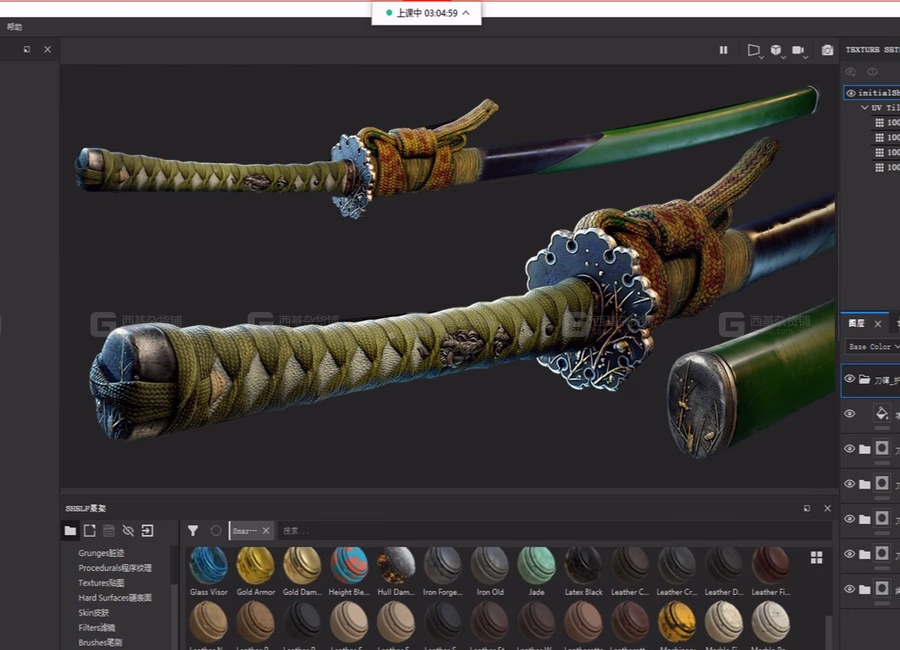Image resolution: width=900 pixels, height=650 pixels.
Task: Click the 3D cube display mode icon
Action: [776, 51]
